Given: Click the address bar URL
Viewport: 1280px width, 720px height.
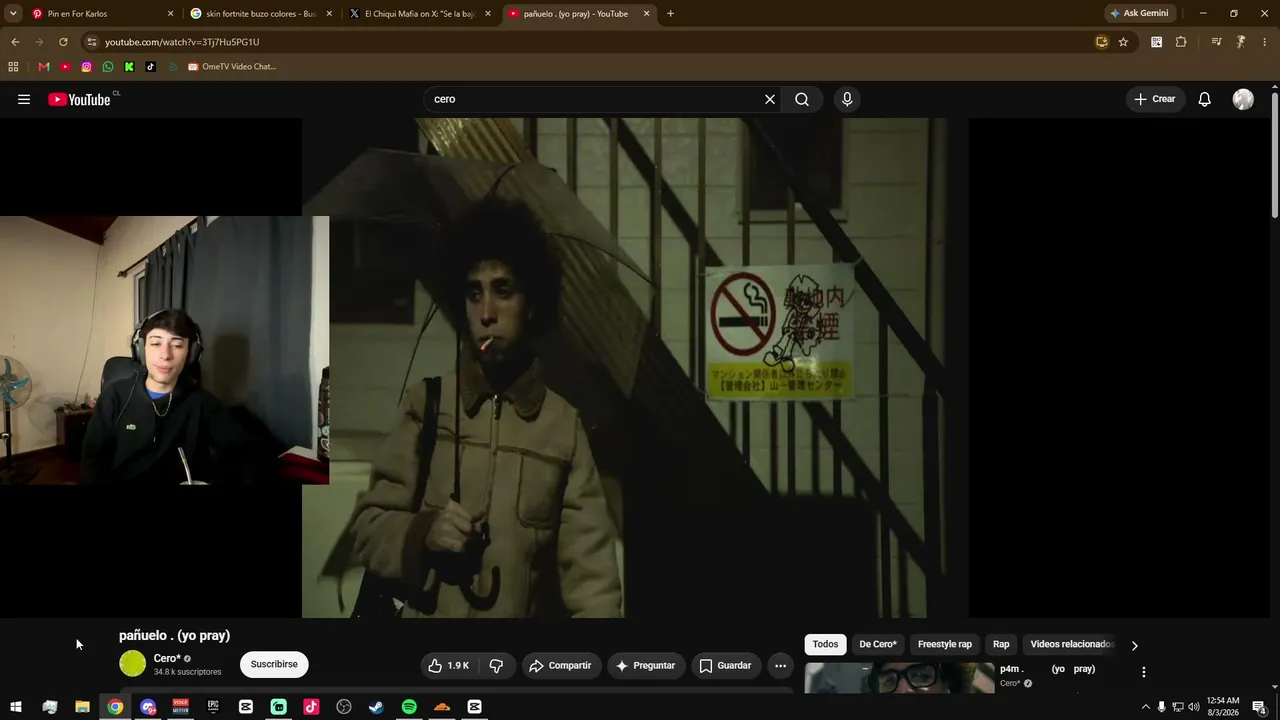Looking at the screenshot, I should tap(182, 42).
